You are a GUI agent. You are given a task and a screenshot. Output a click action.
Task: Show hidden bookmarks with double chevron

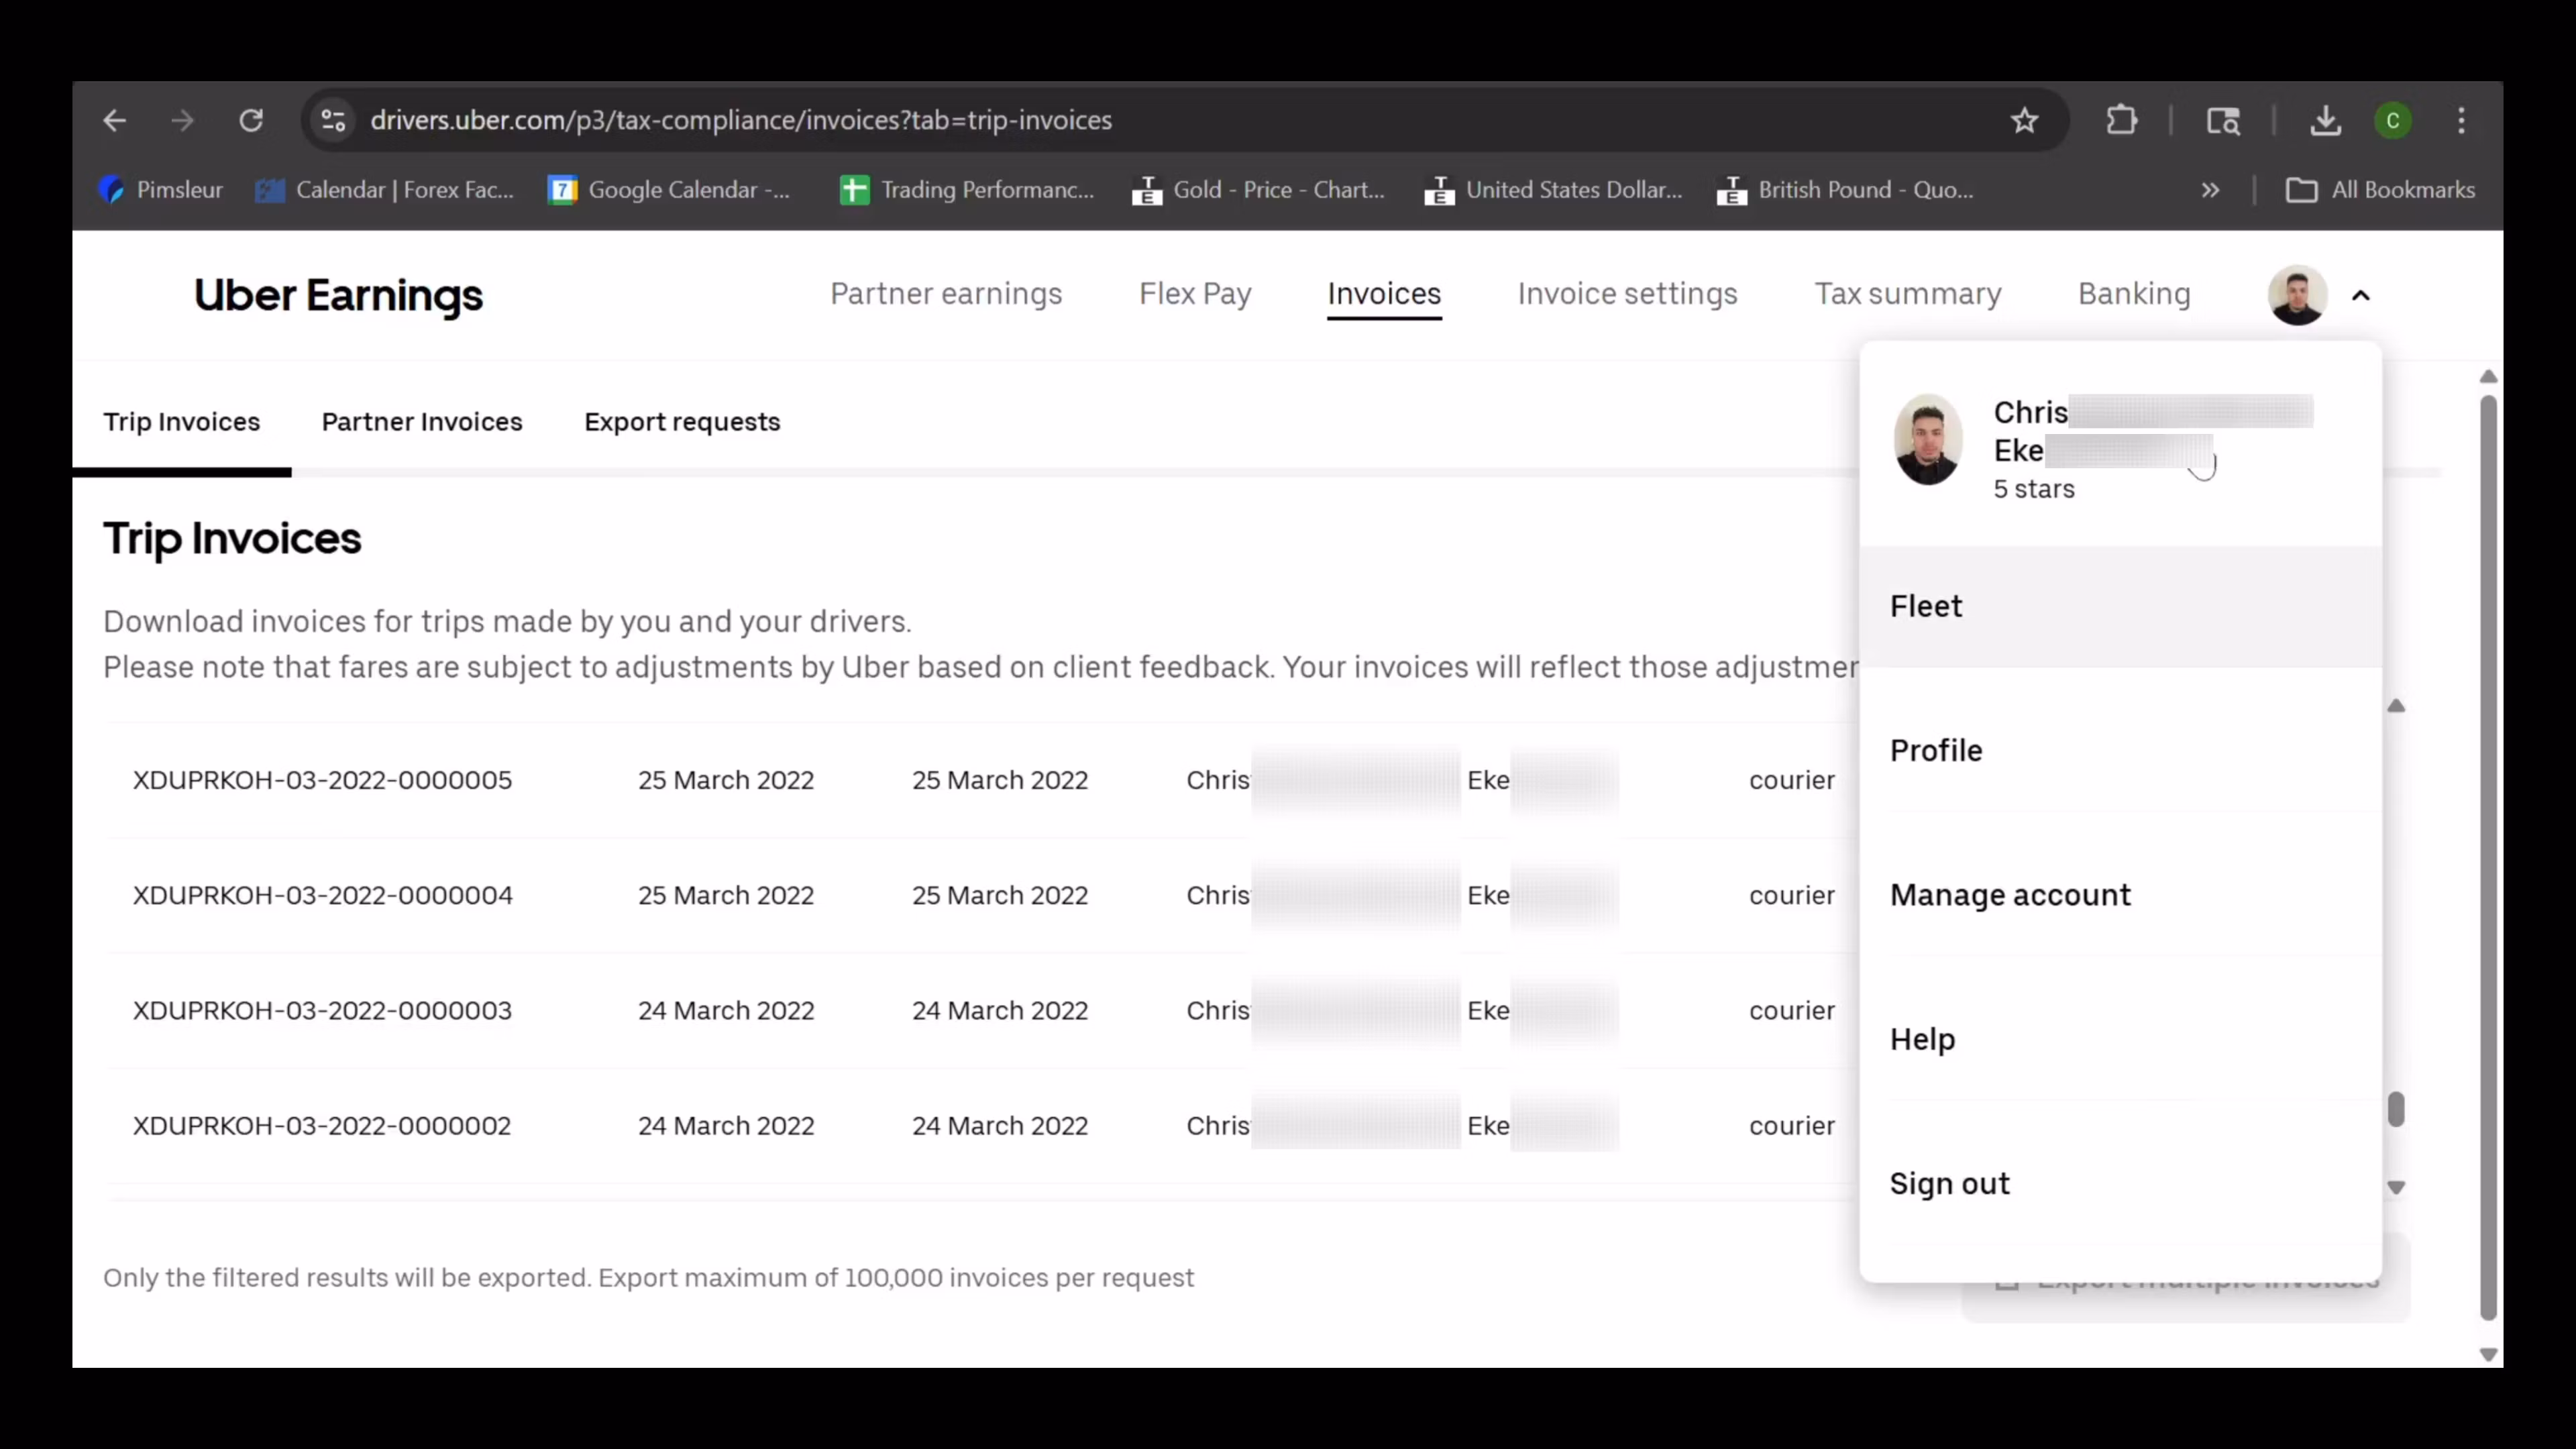click(x=2210, y=190)
